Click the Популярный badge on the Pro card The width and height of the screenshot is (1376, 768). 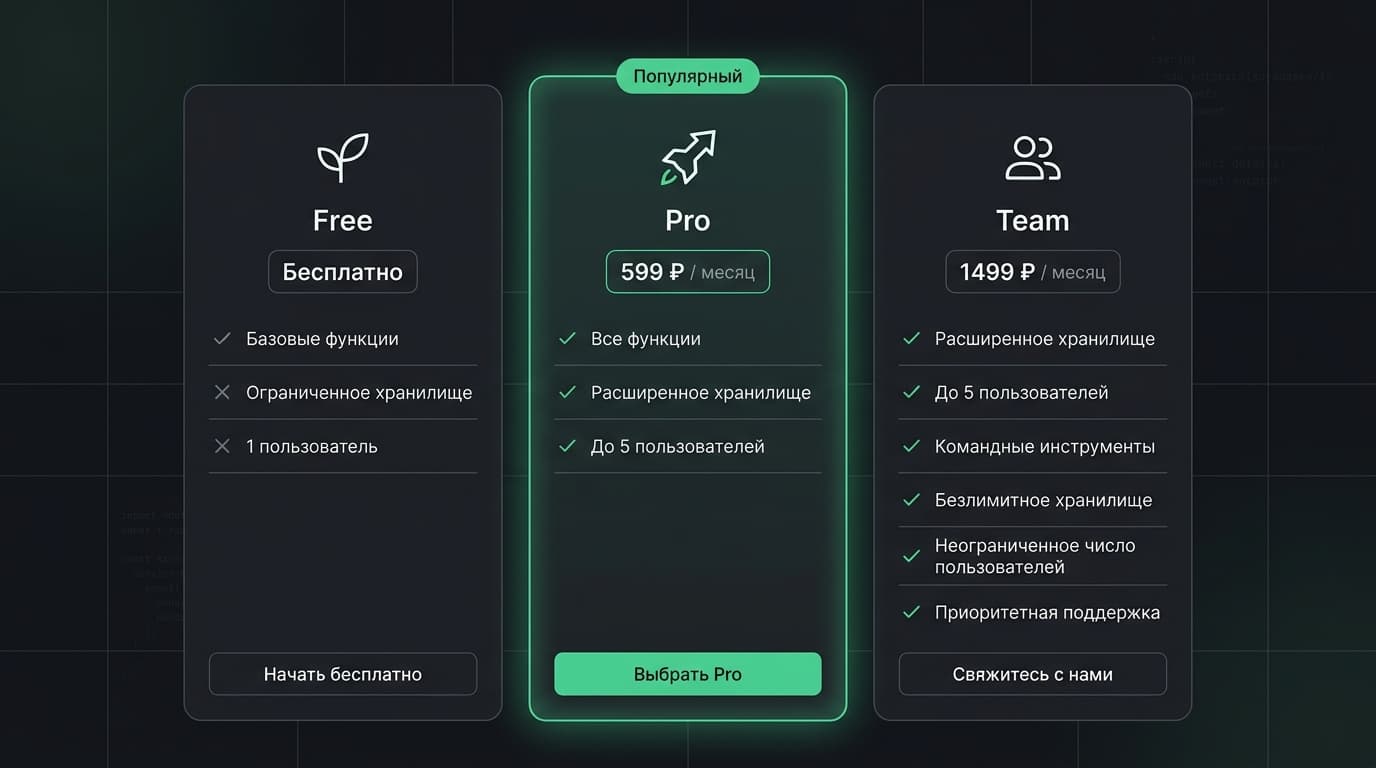pyautogui.click(x=688, y=76)
